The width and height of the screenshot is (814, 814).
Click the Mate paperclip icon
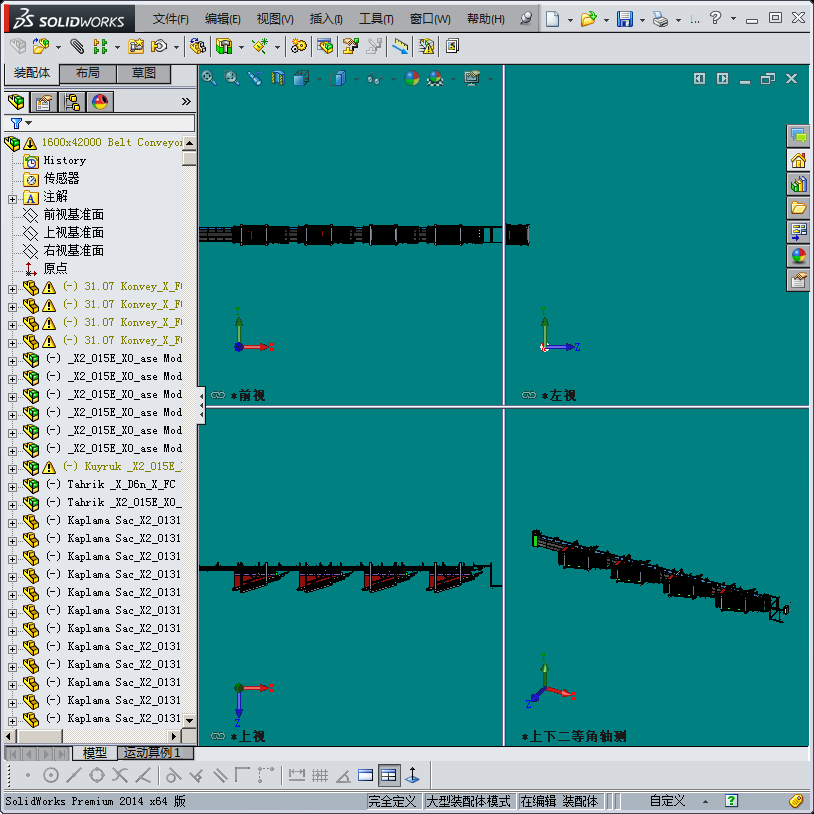[x=77, y=47]
